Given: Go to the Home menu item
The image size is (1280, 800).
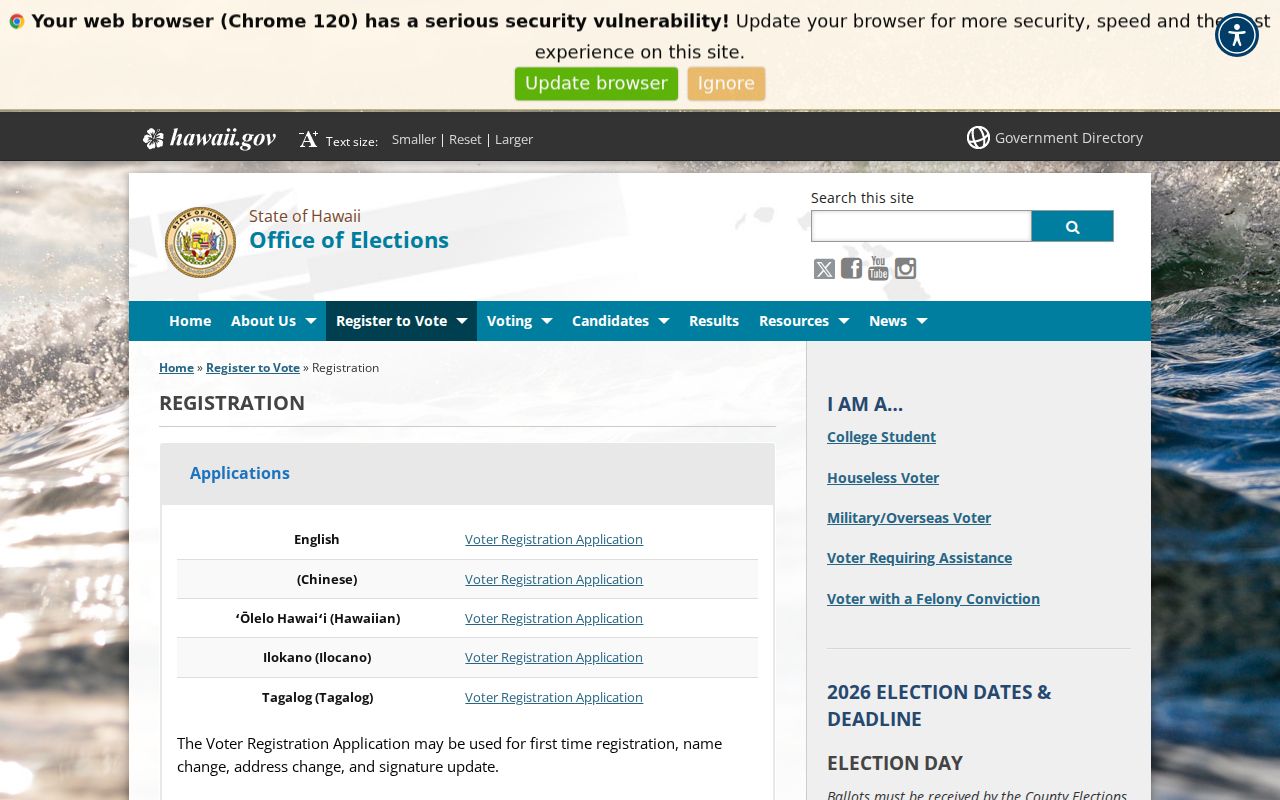Looking at the screenshot, I should [x=190, y=321].
